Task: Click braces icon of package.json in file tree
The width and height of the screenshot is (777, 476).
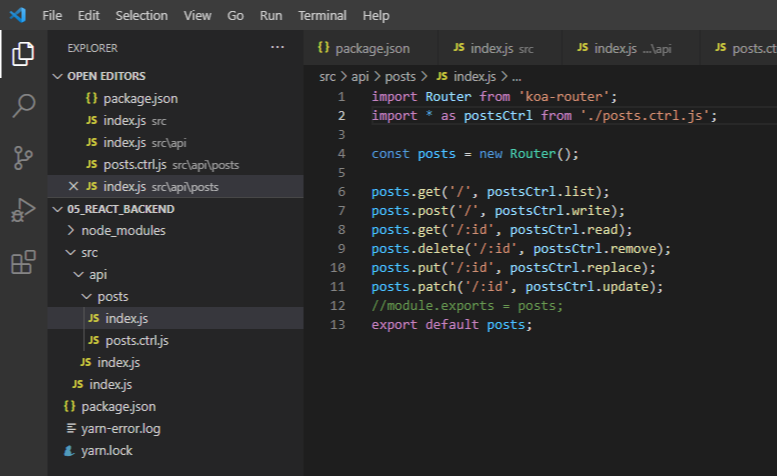Action: 70,406
